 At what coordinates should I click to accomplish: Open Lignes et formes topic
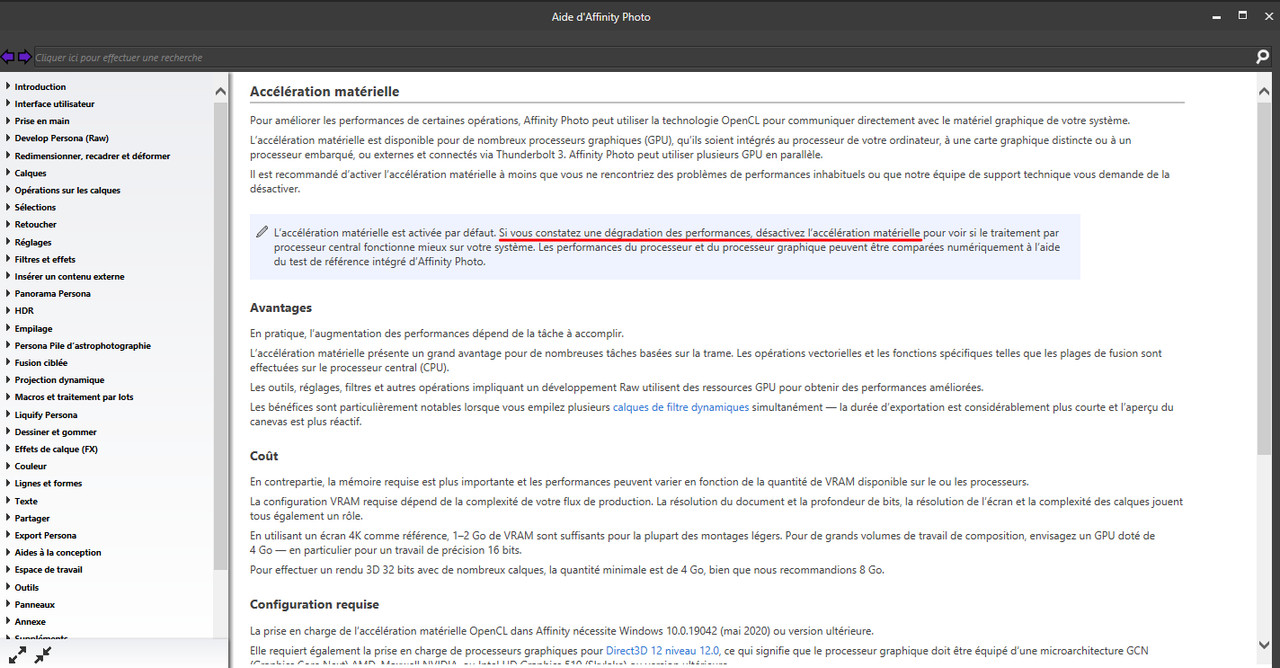[x=48, y=483]
